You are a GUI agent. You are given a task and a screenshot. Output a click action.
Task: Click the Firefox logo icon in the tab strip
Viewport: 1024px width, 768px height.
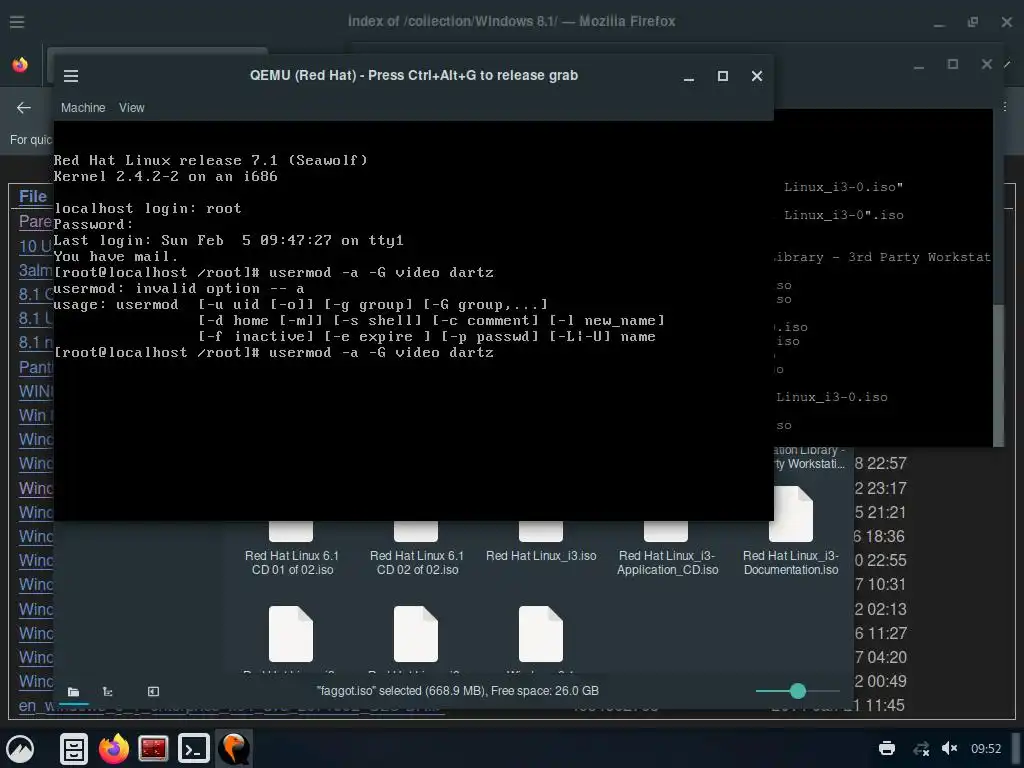[20, 65]
